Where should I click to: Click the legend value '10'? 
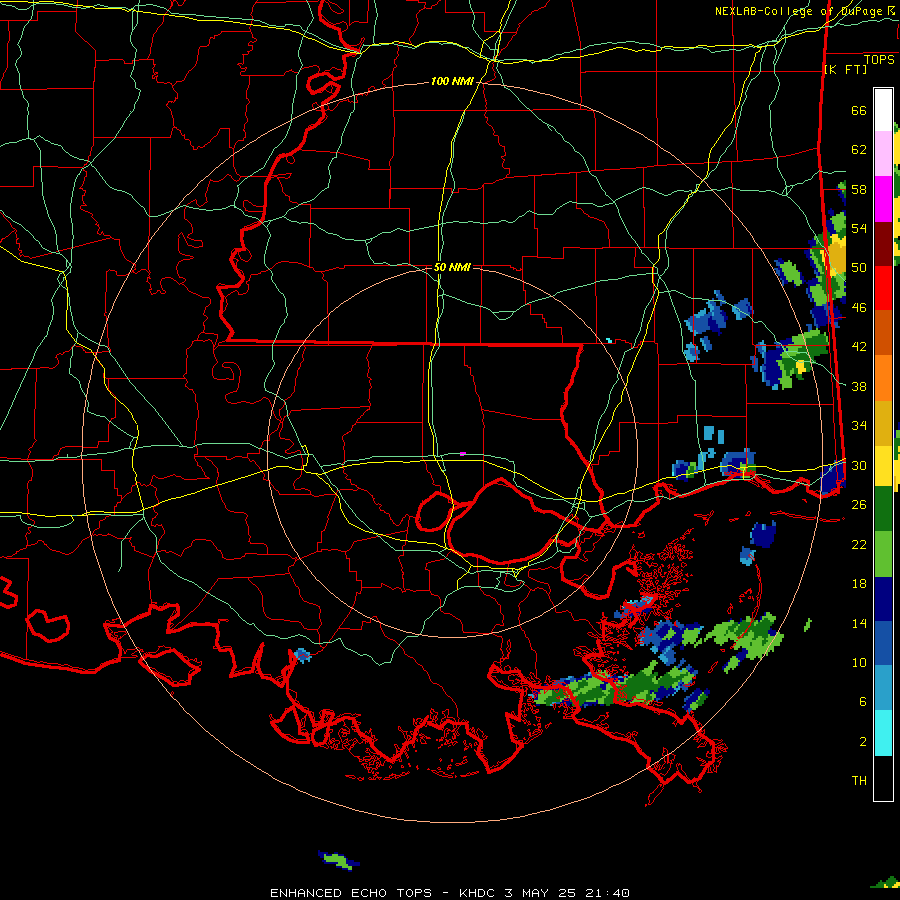(859, 663)
